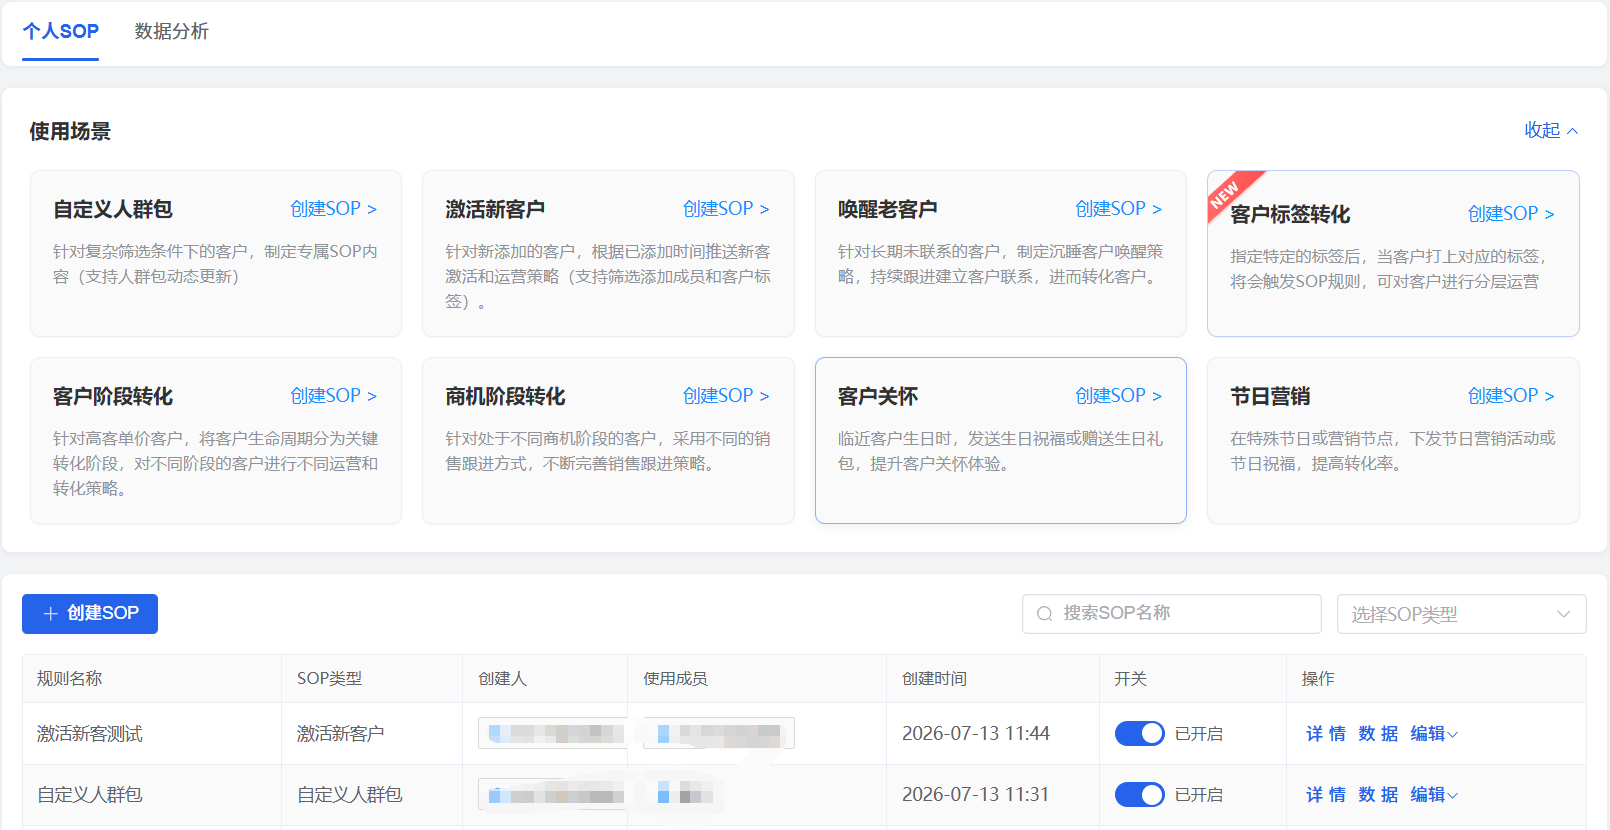
Task: Click the 客户标签转化 card title
Action: pyautogui.click(x=1290, y=215)
